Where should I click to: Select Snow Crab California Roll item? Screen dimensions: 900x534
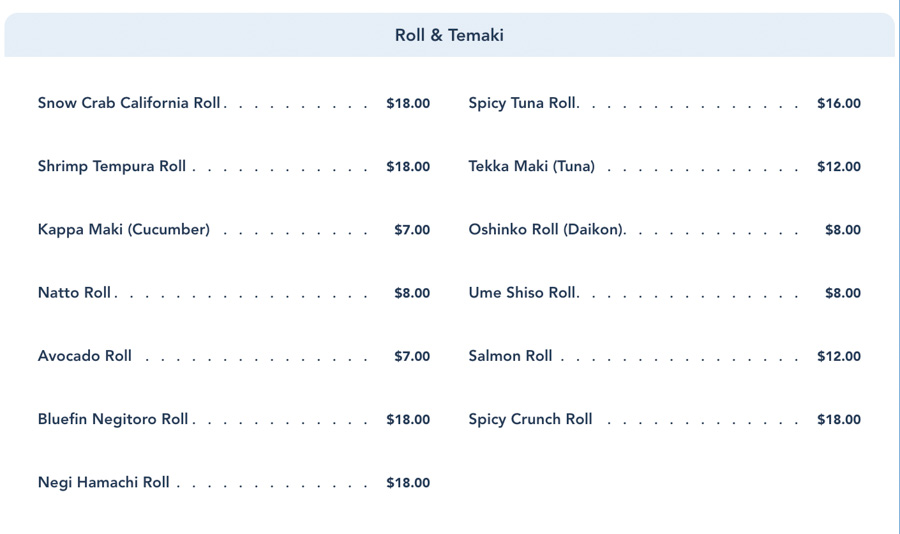129,103
